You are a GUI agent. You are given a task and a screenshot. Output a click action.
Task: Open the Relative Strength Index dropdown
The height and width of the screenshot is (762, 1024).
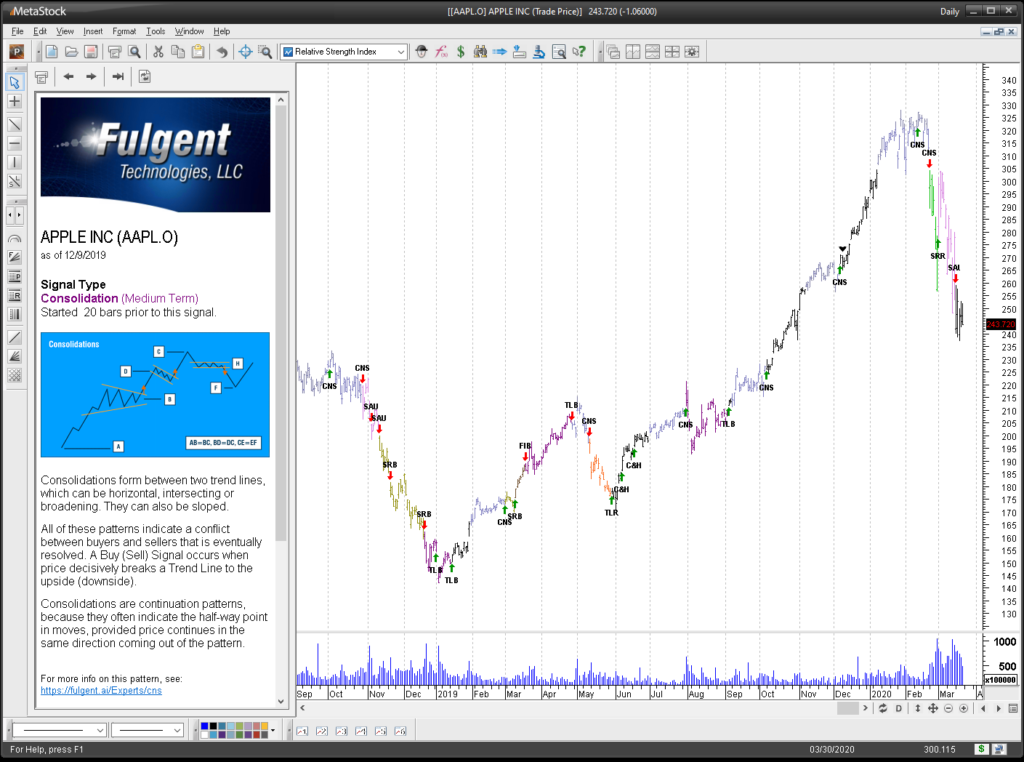(401, 52)
